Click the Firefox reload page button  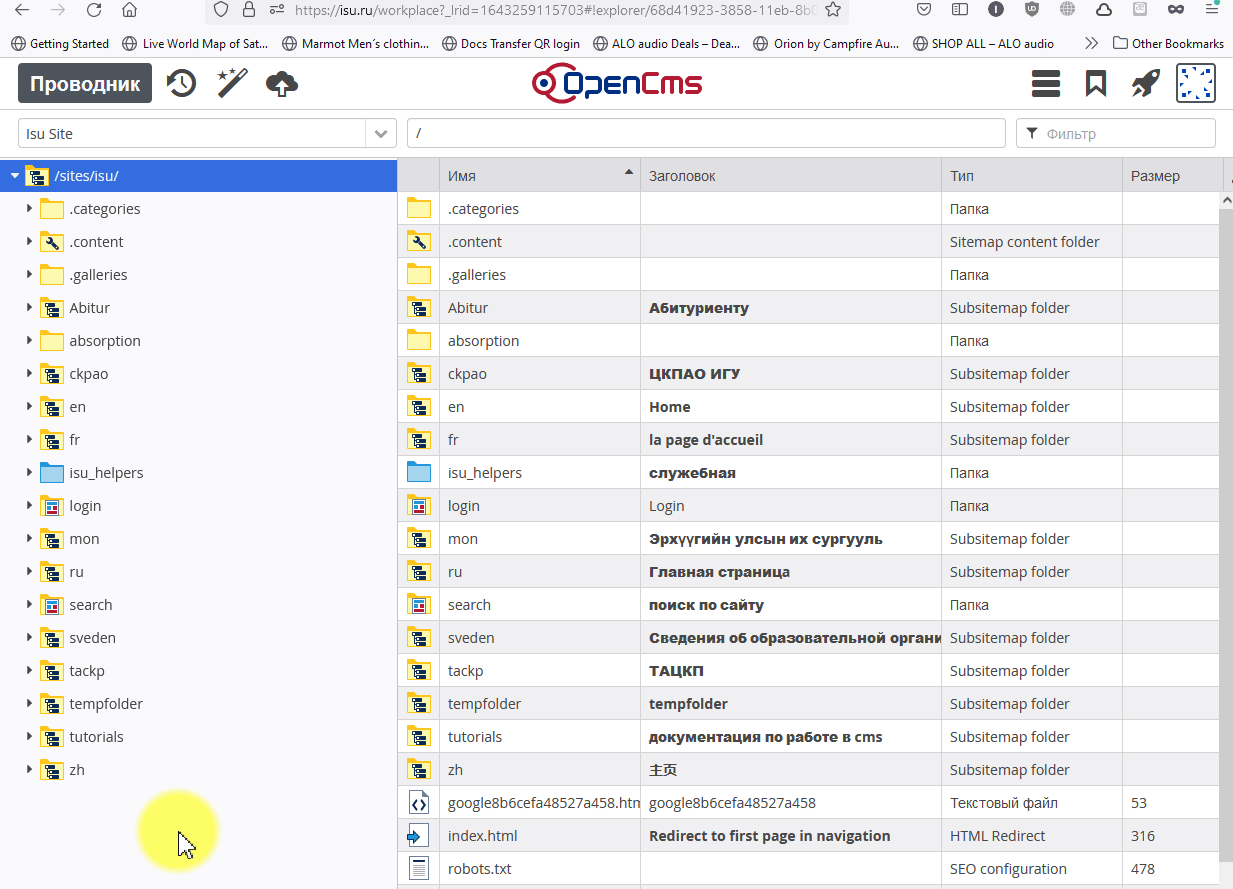tap(94, 10)
